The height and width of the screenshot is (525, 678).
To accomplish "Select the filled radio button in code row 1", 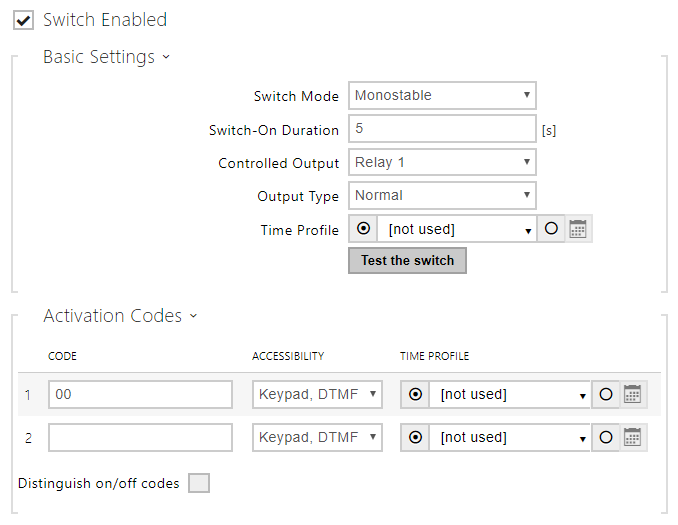I will [415, 394].
